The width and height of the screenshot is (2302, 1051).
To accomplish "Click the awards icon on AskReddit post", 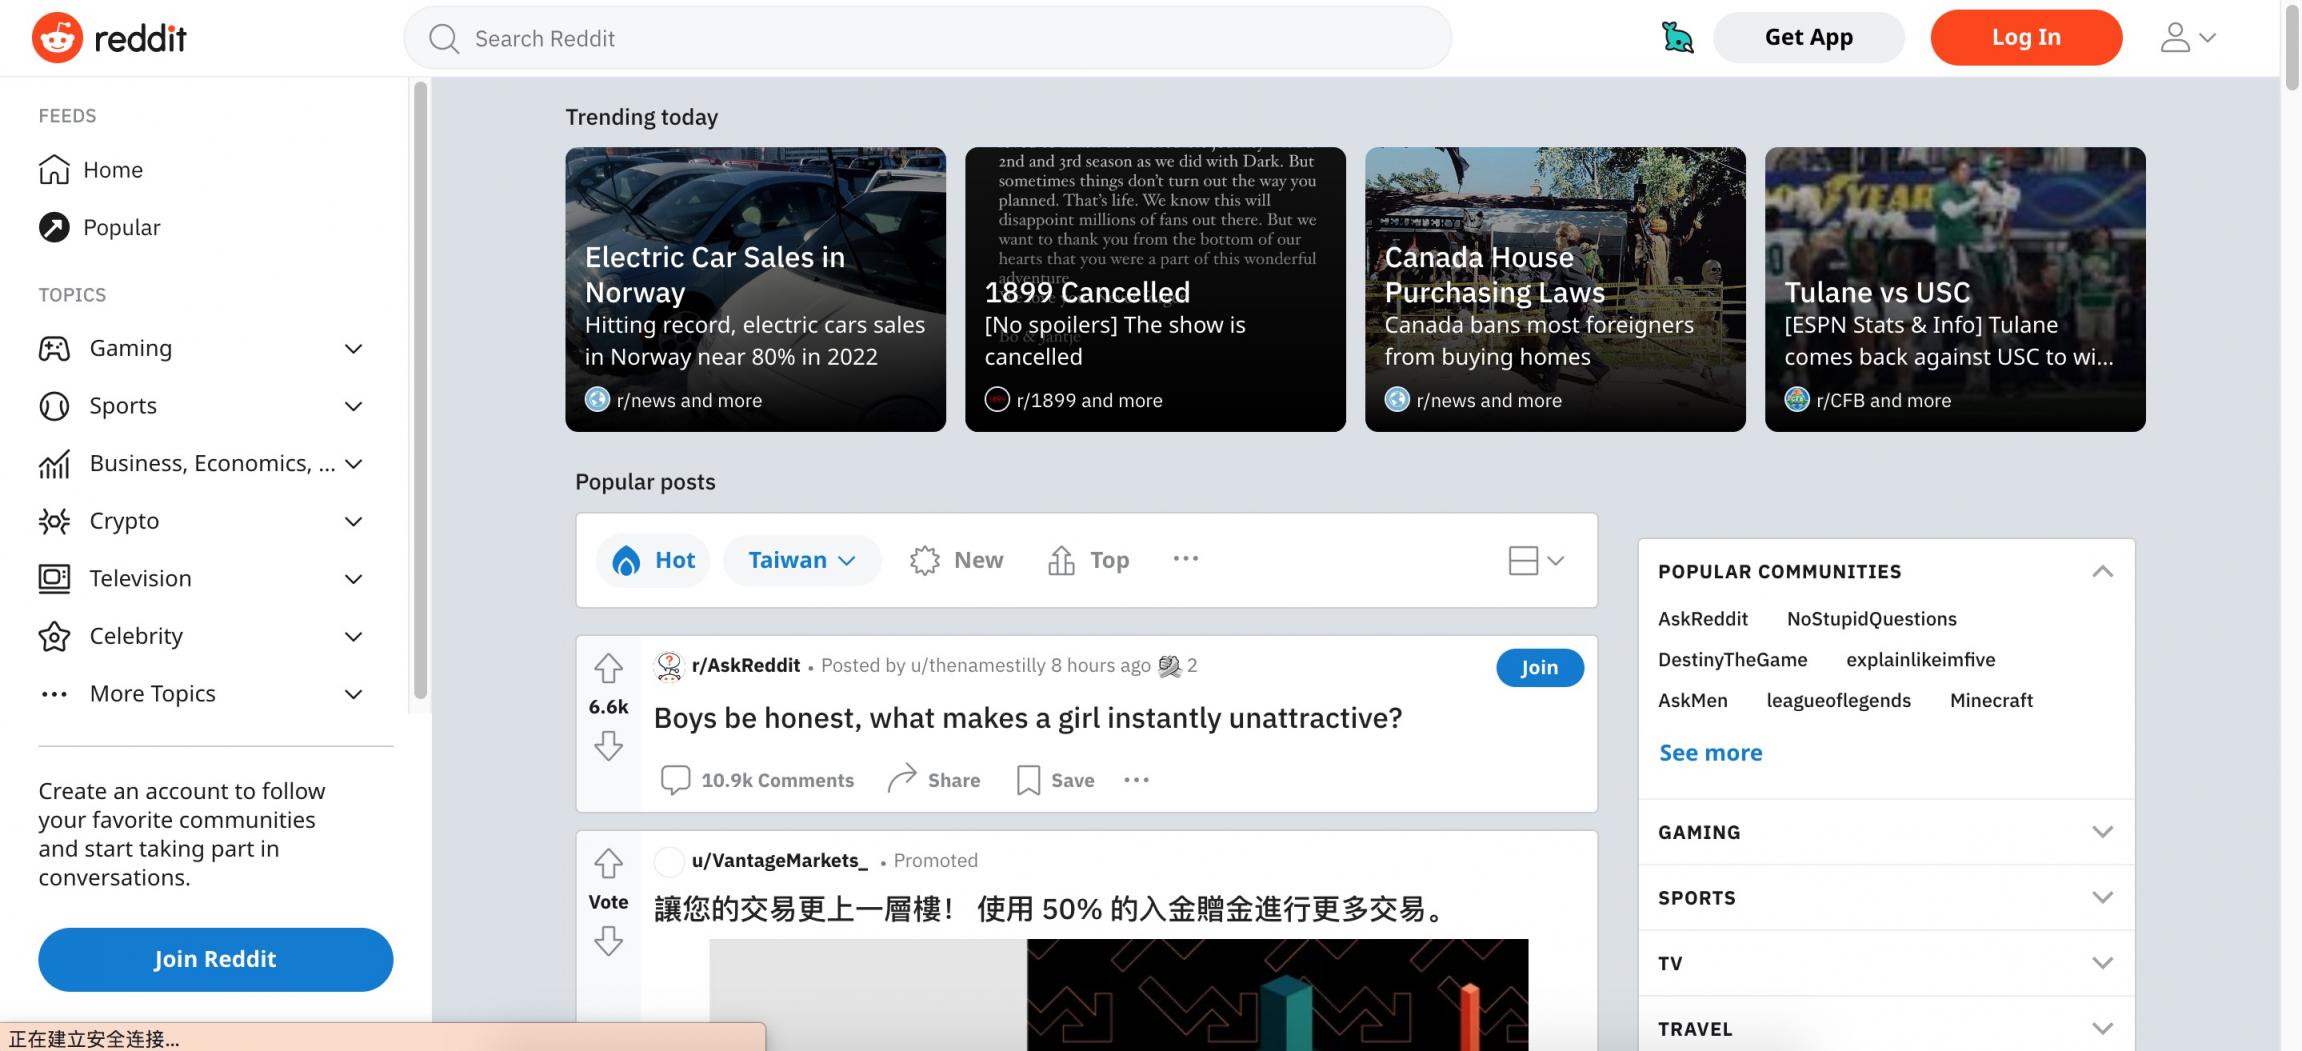I will [1169, 666].
